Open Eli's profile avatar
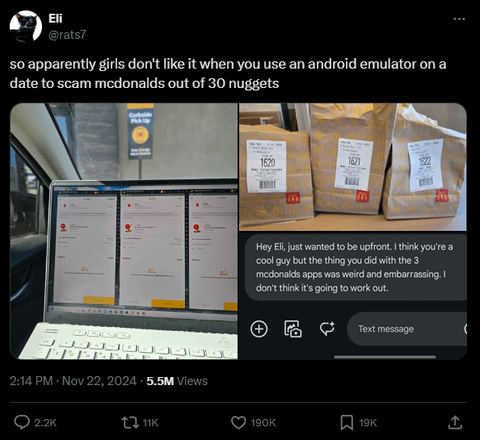Viewport: 480px width, 440px height. (26, 26)
